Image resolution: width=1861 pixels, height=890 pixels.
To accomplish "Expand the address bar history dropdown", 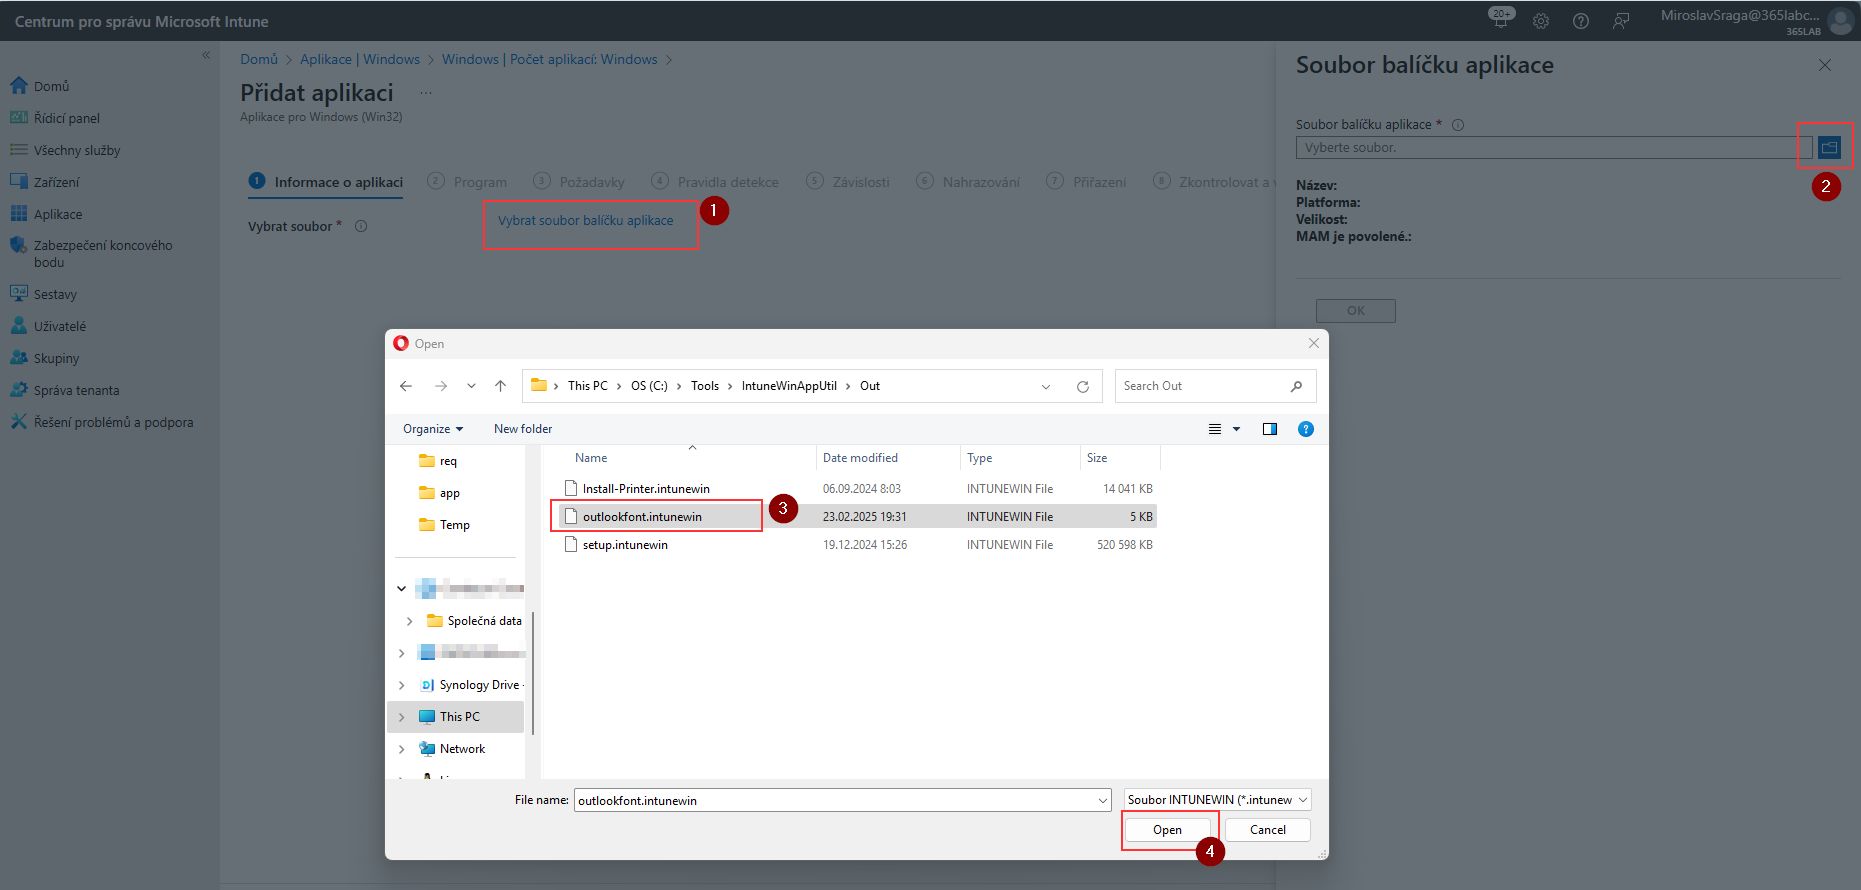I will point(1046,387).
